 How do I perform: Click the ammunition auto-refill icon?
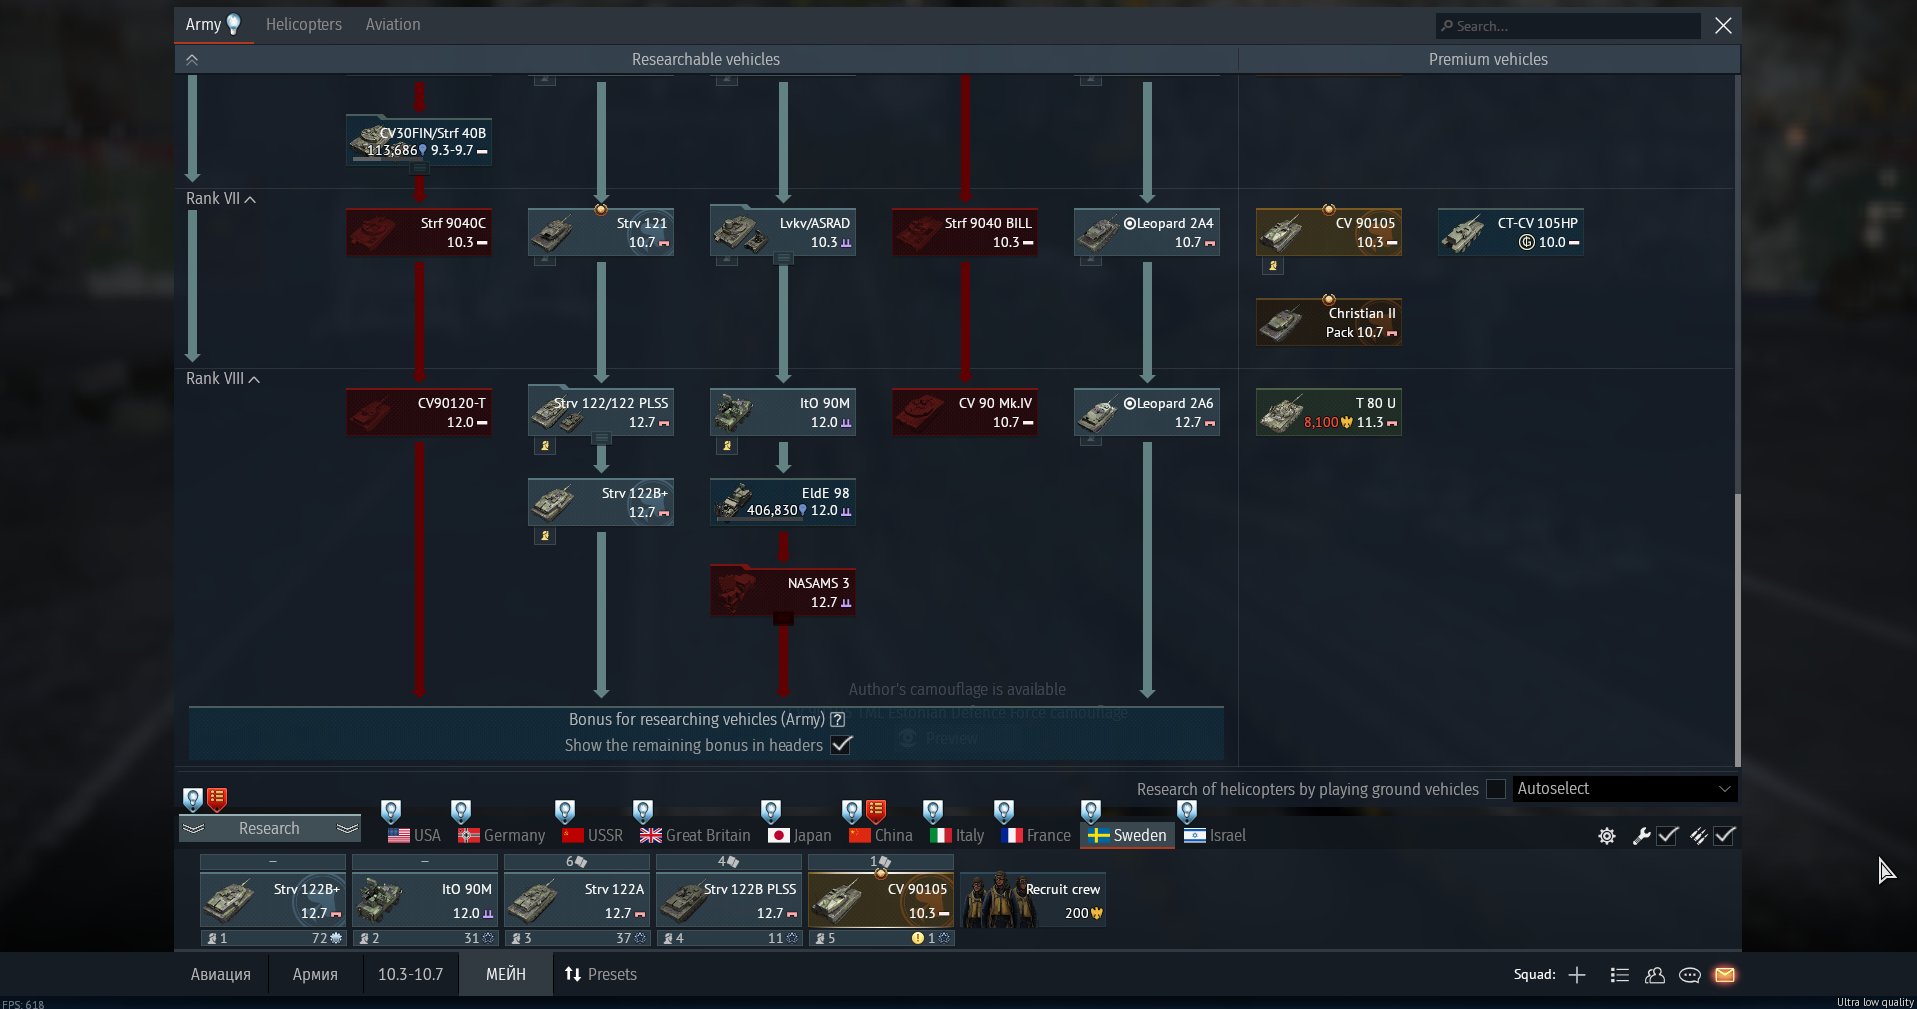(1698, 836)
